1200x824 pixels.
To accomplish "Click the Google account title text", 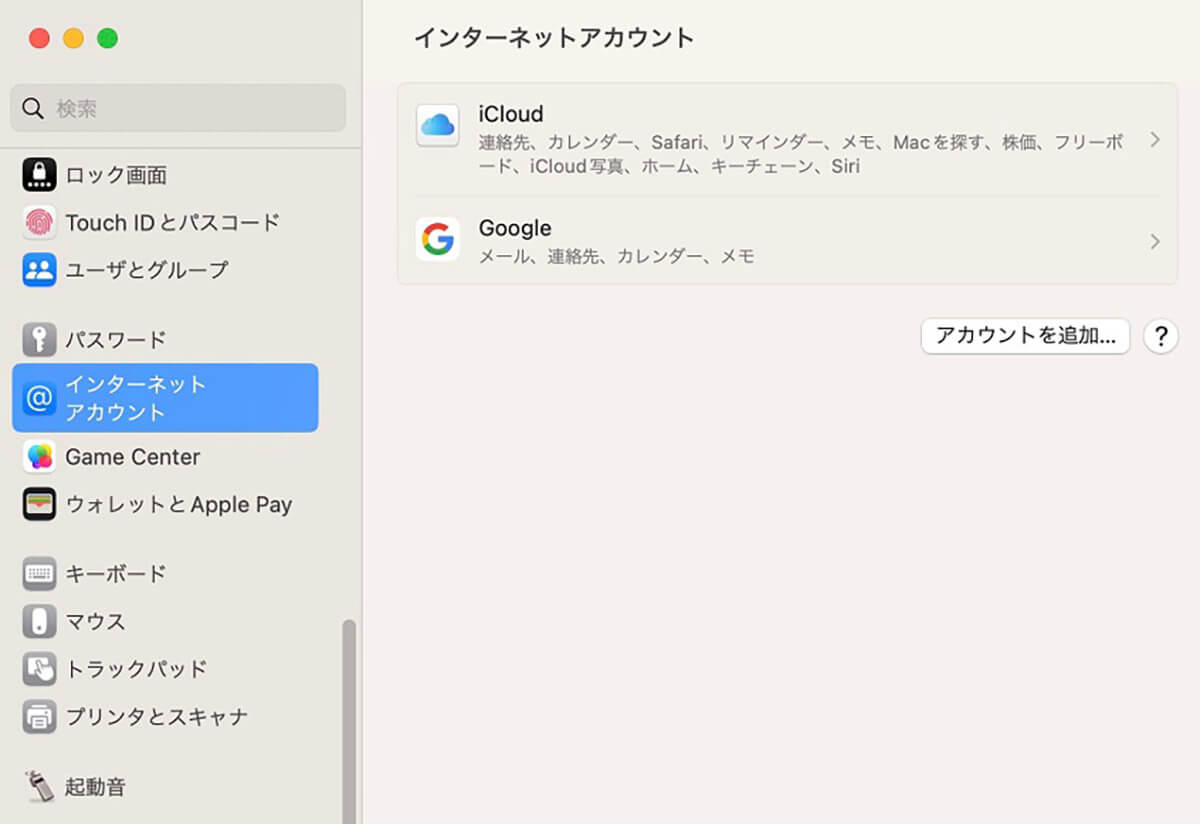I will pos(515,228).
